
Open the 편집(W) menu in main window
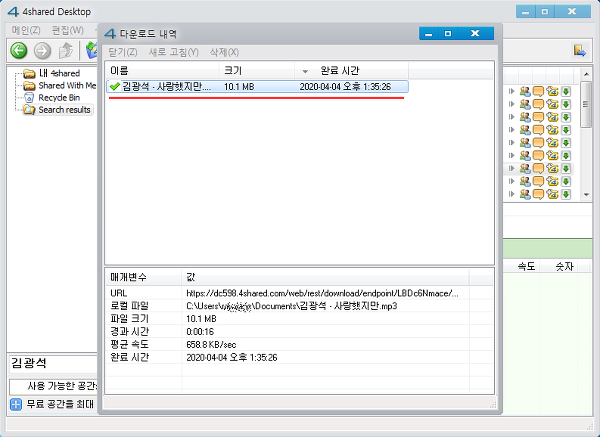67,30
